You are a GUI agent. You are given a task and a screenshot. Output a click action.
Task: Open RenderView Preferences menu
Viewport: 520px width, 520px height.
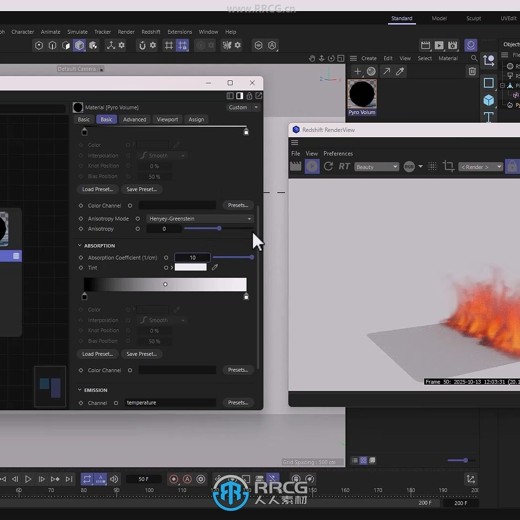(x=338, y=154)
